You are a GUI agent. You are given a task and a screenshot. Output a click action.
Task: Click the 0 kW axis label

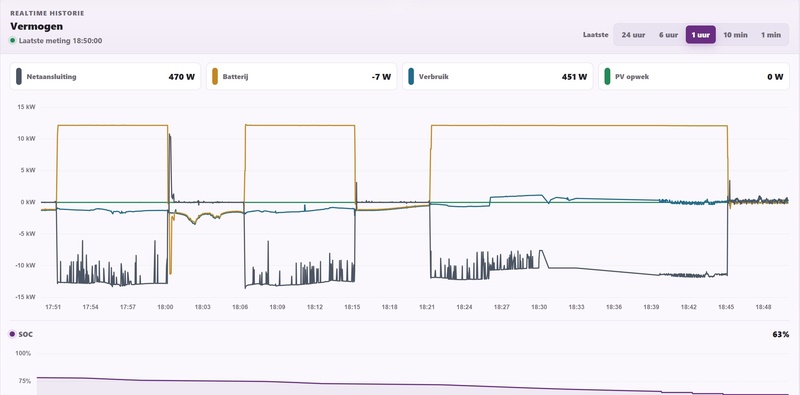28,202
